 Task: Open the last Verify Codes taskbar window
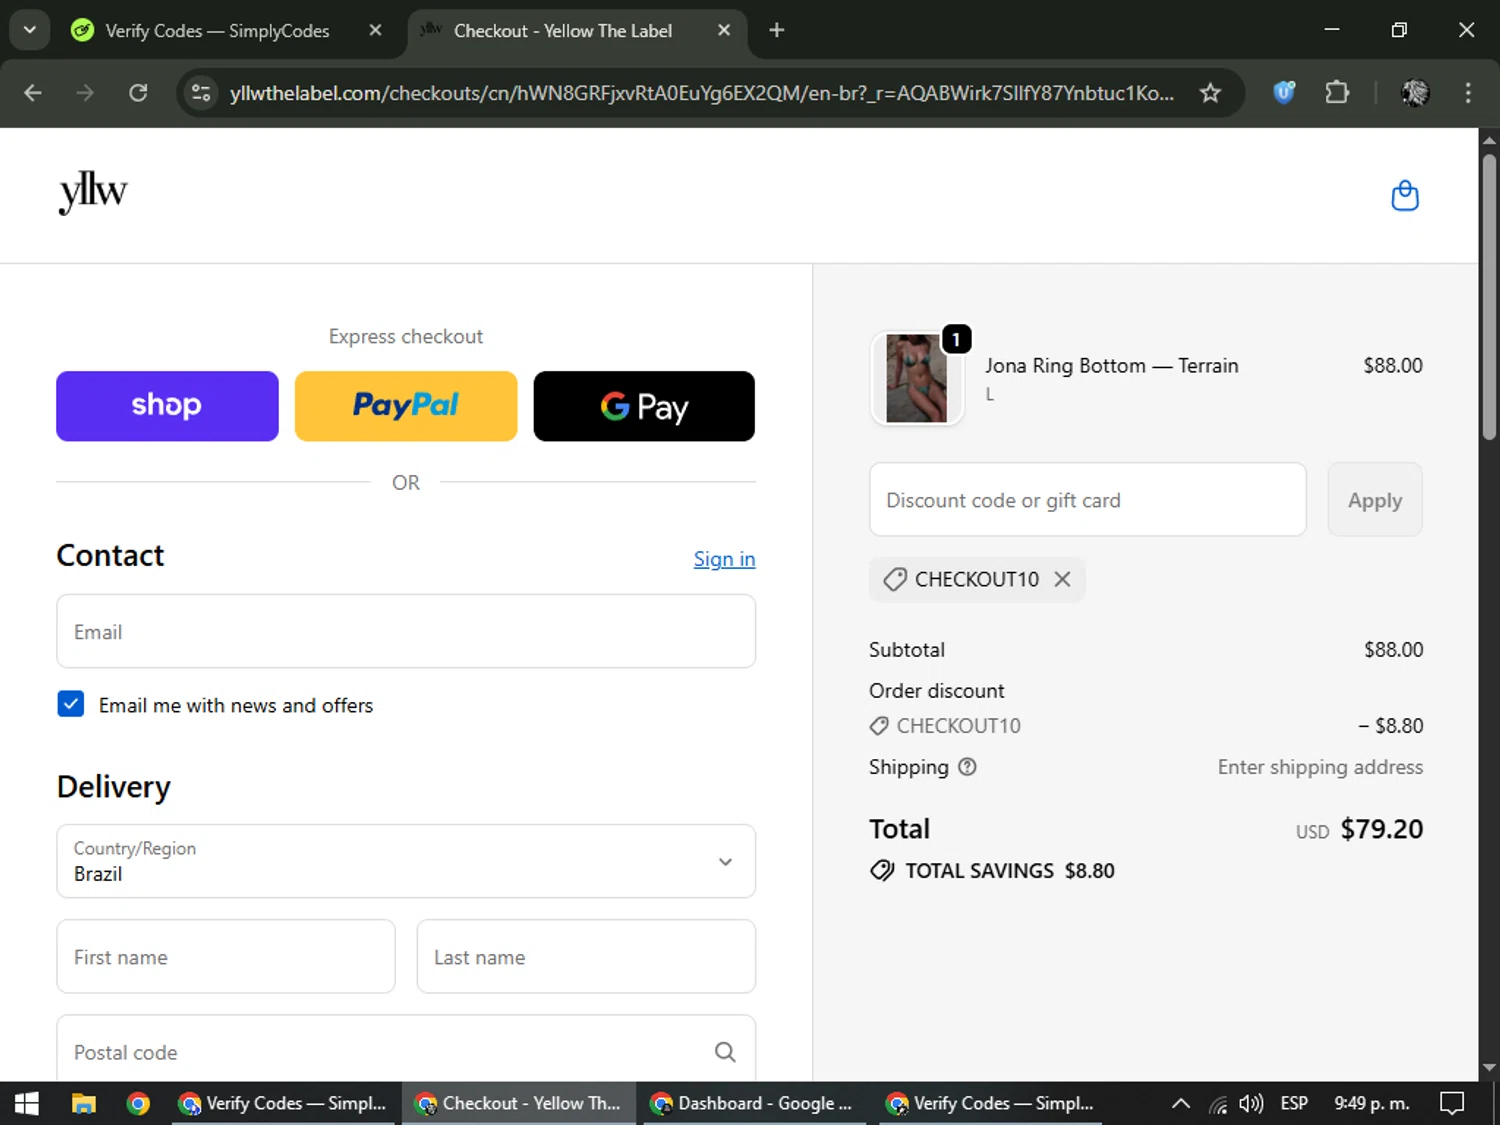coord(991,1103)
